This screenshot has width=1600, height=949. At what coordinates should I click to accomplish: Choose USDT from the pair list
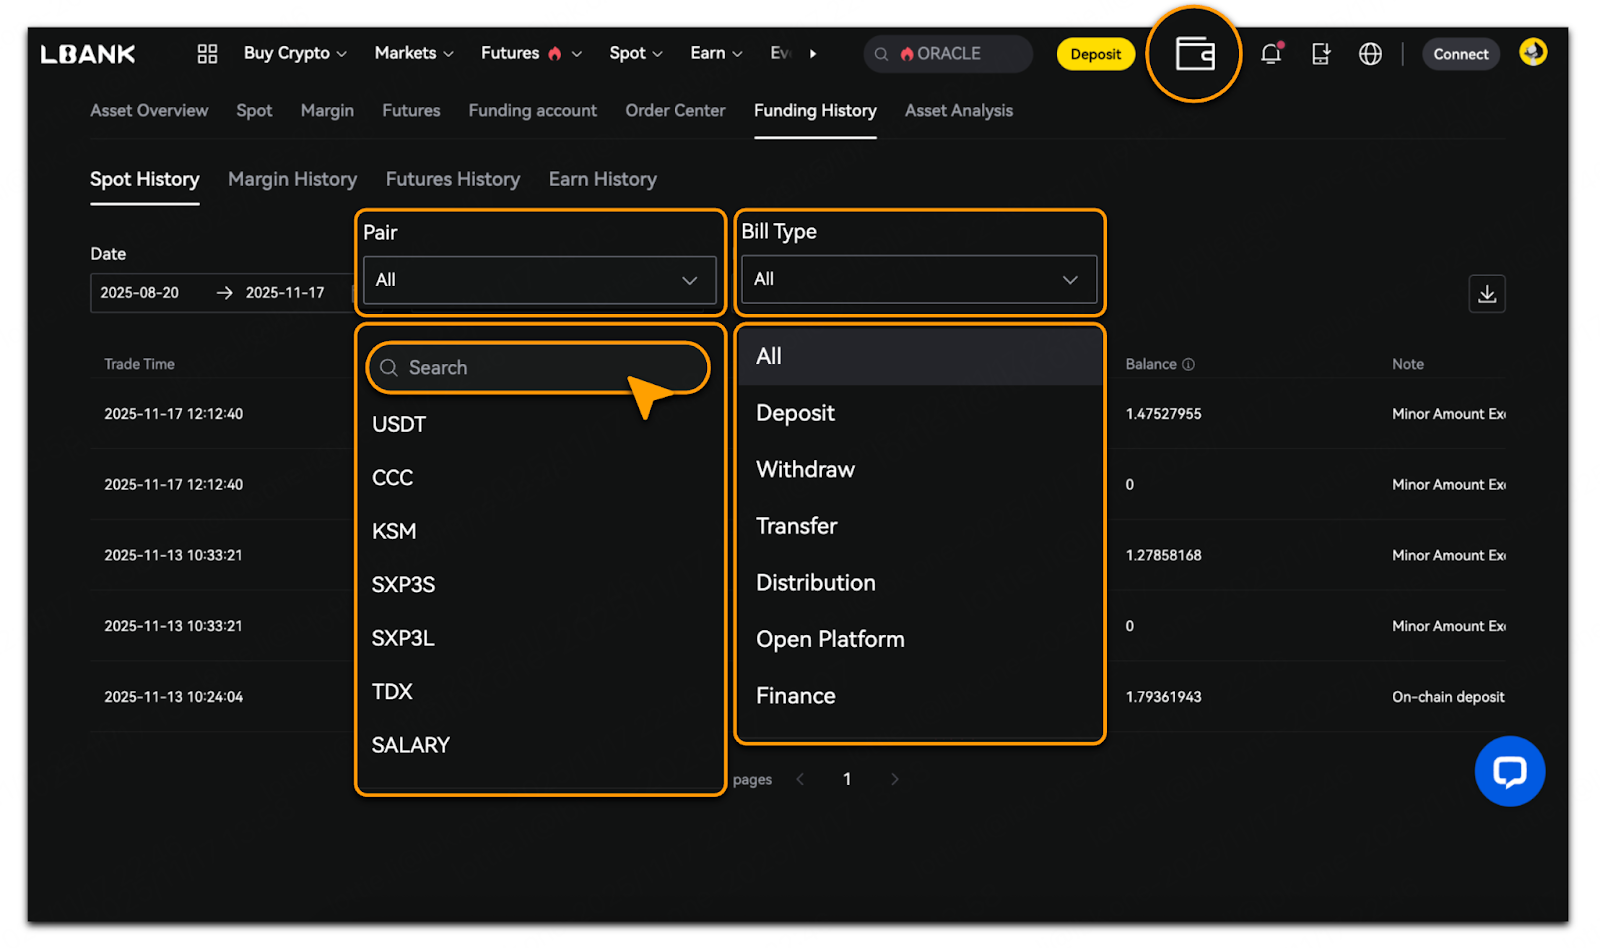point(399,425)
